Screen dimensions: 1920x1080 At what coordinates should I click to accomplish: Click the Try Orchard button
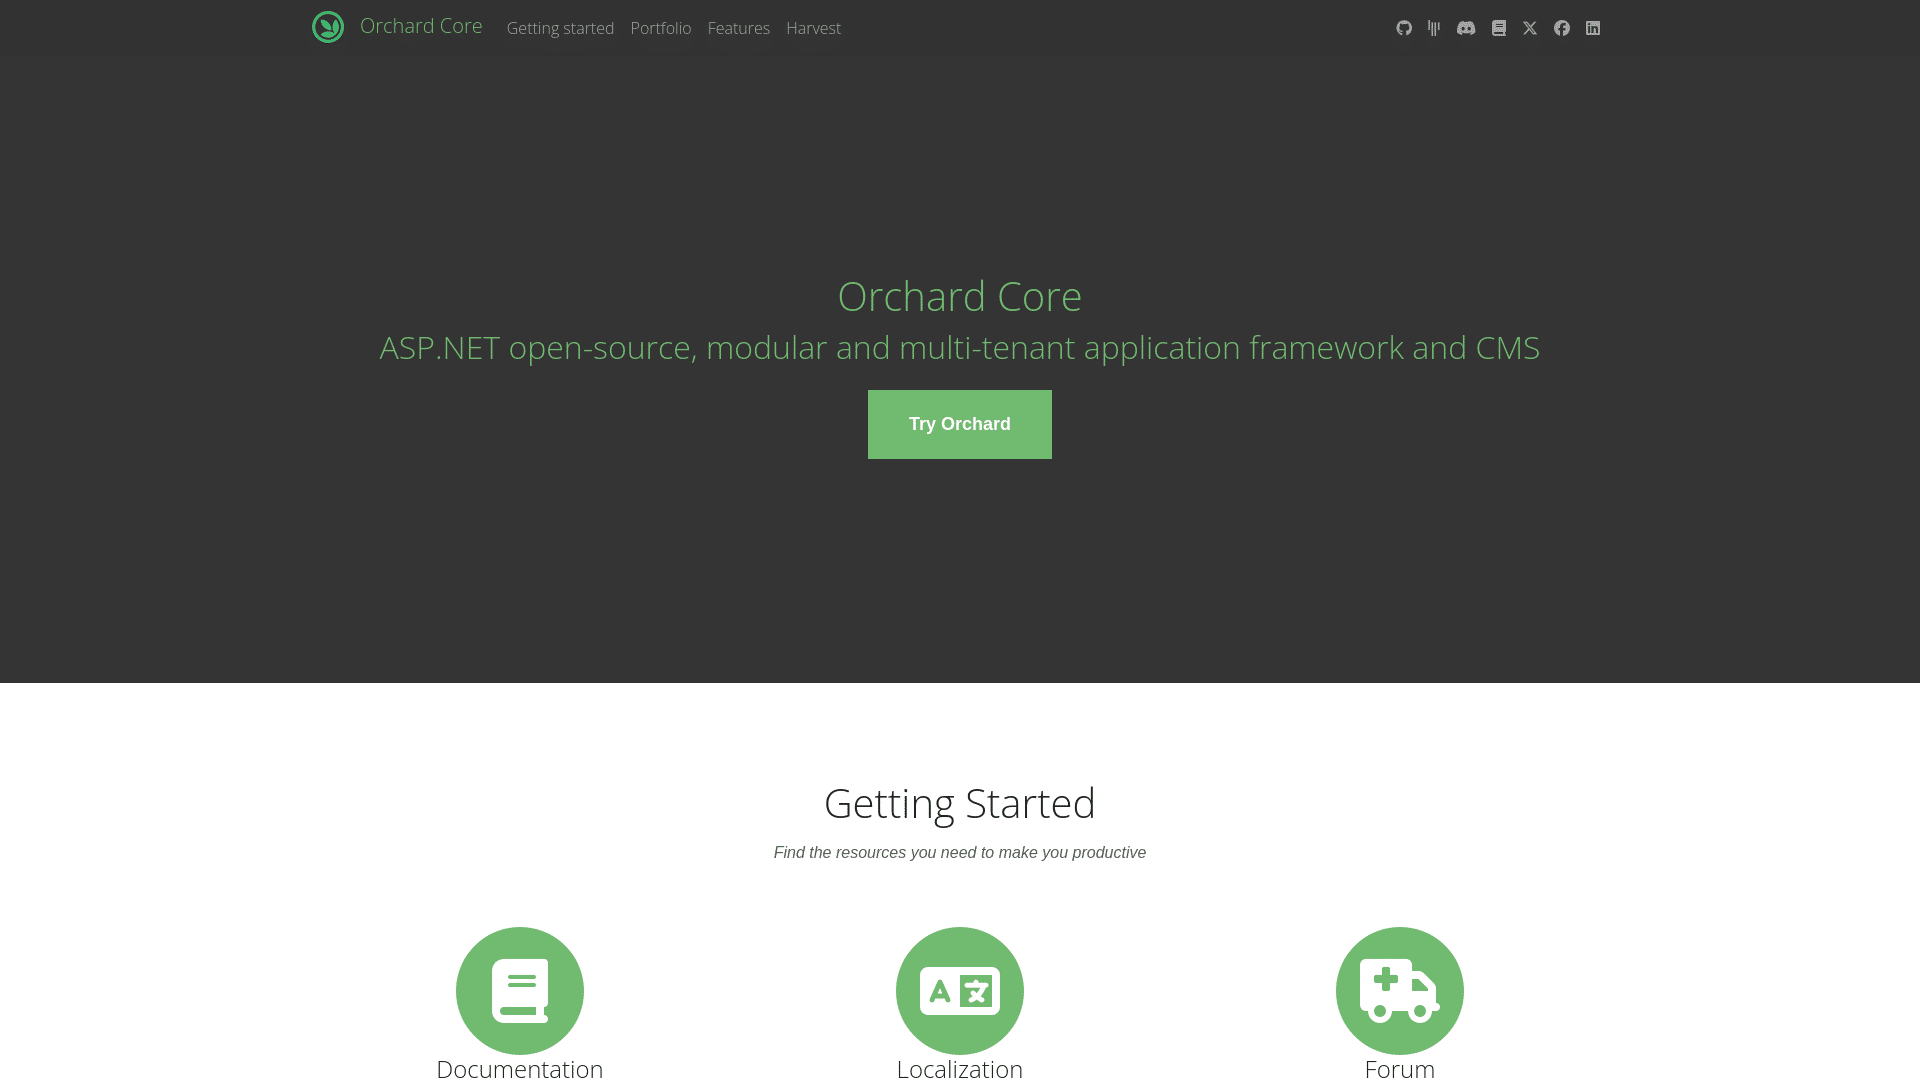pos(959,424)
